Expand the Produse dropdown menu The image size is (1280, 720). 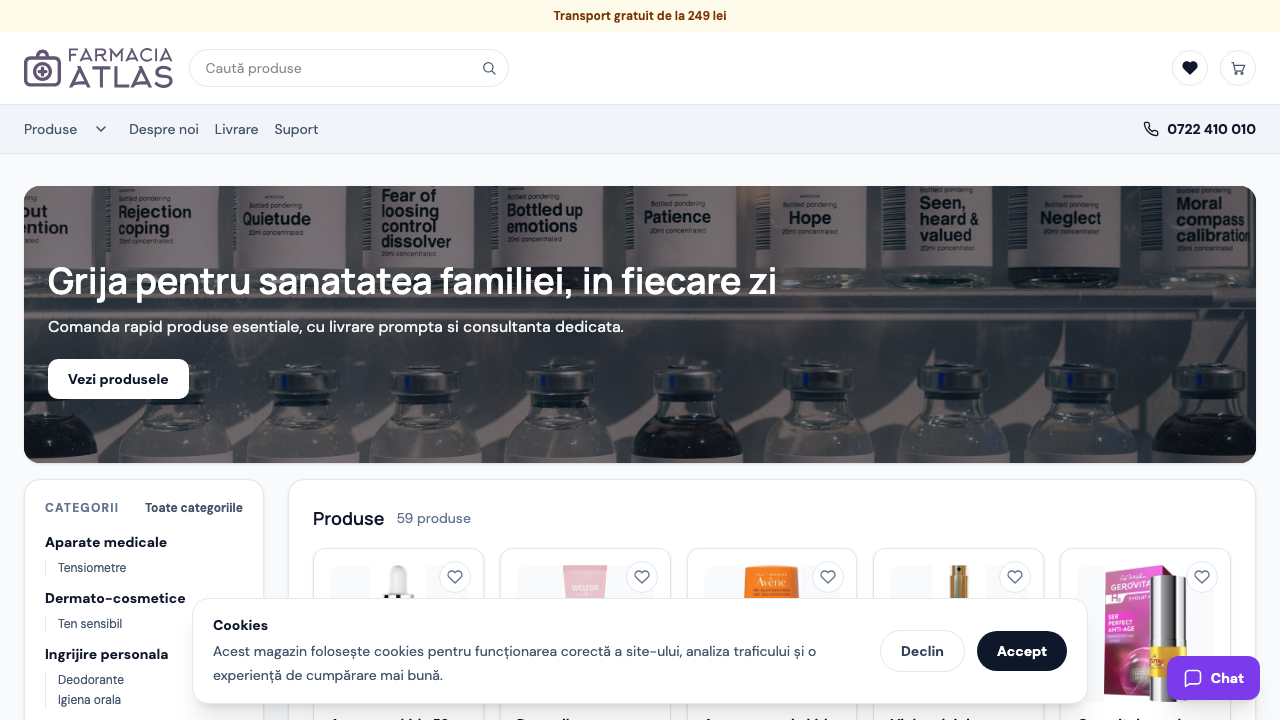click(x=66, y=129)
